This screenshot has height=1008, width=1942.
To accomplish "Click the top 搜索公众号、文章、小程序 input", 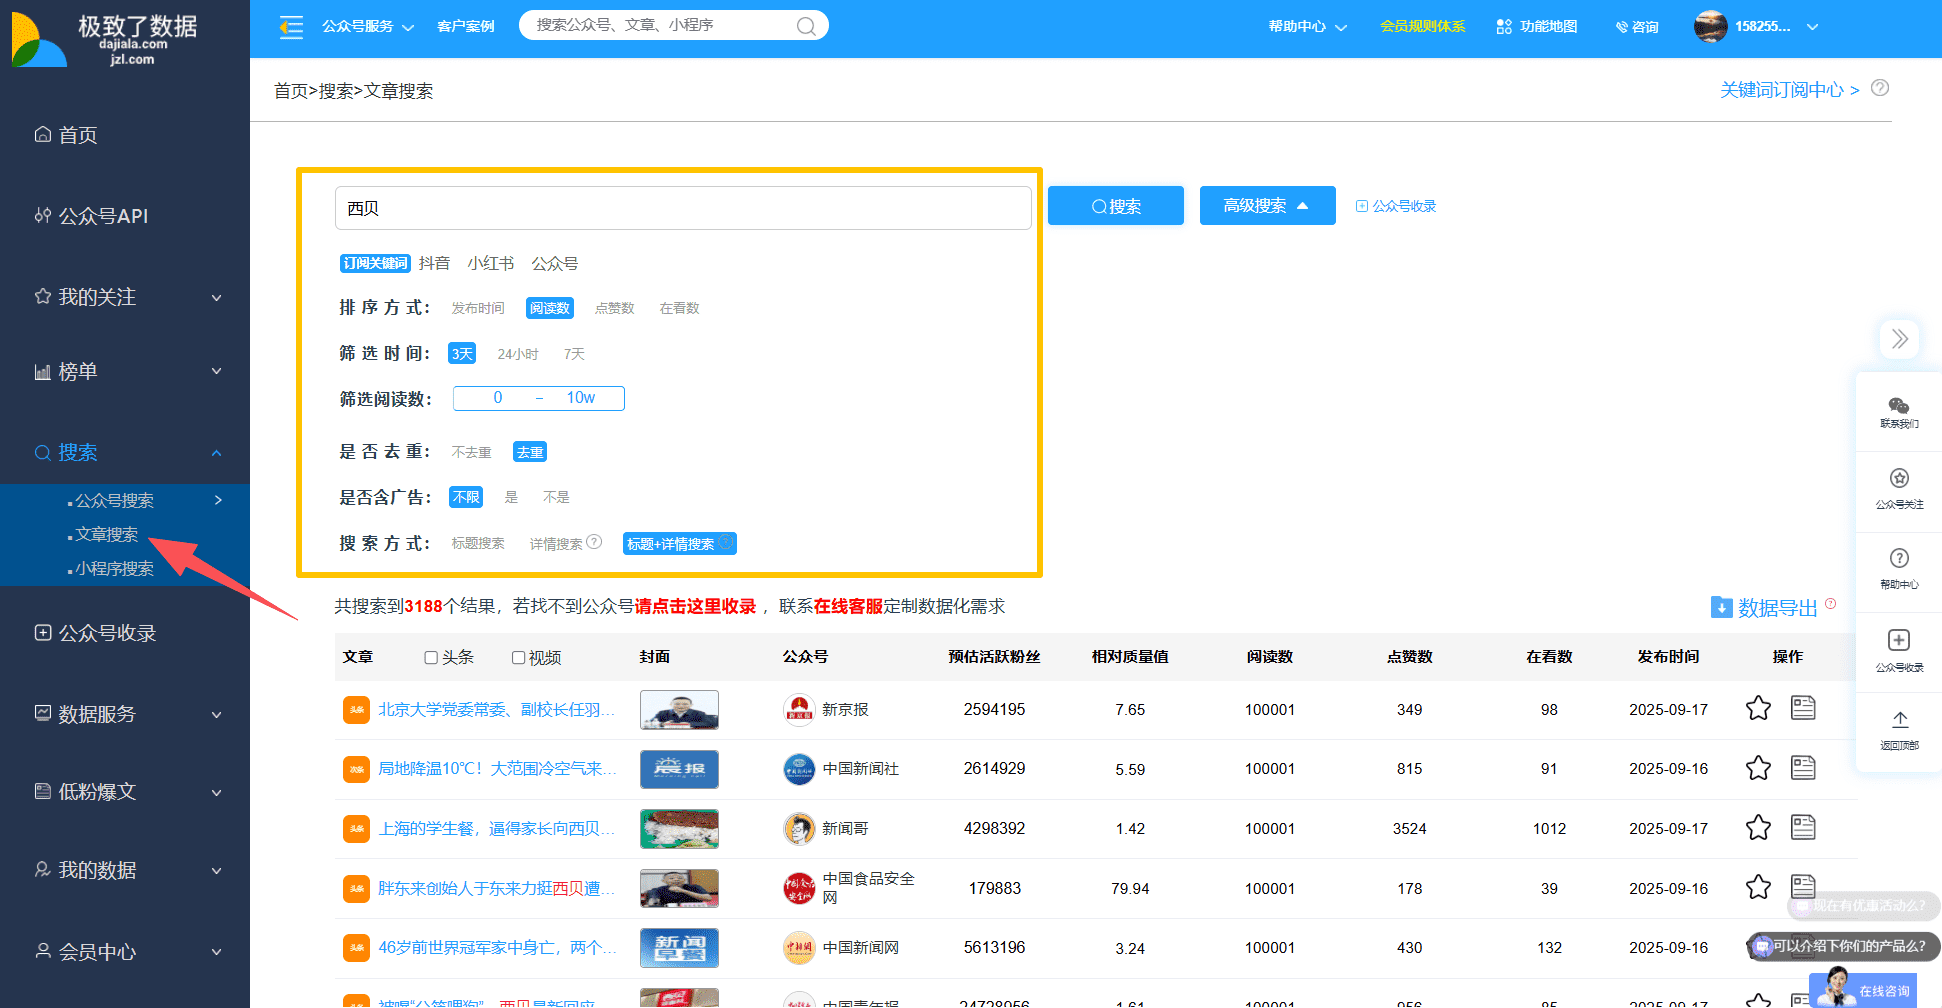I will (x=661, y=25).
